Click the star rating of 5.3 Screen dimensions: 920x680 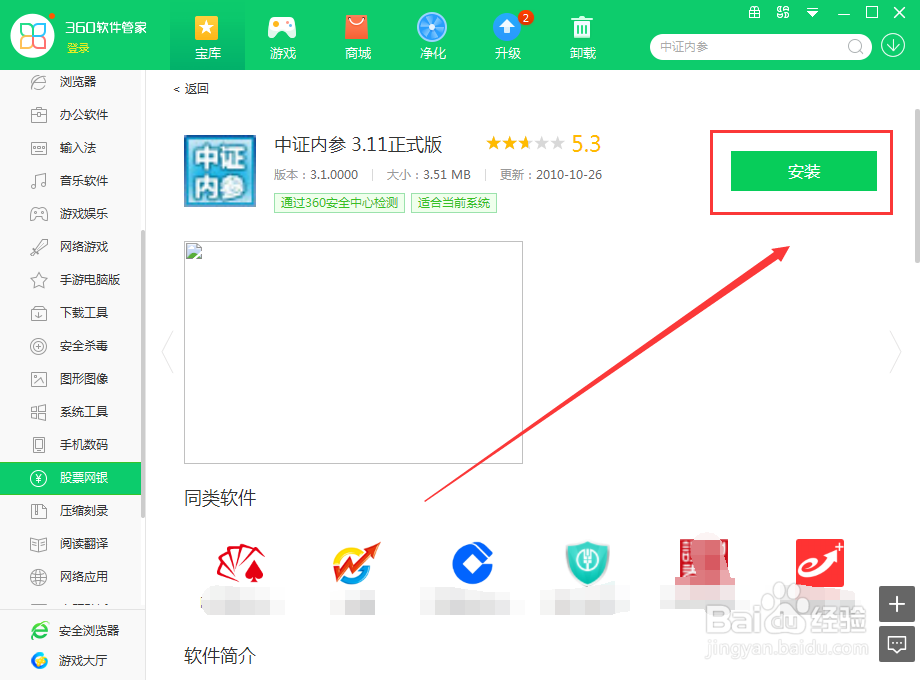point(525,143)
